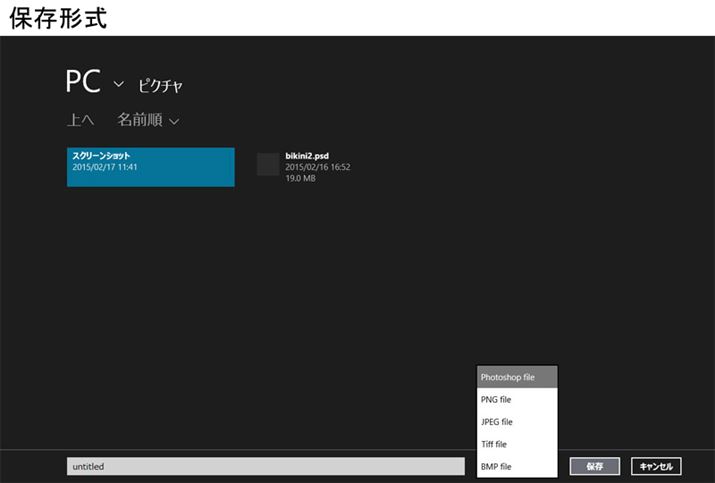Click the chevron arrow next to PC

click(x=119, y=84)
